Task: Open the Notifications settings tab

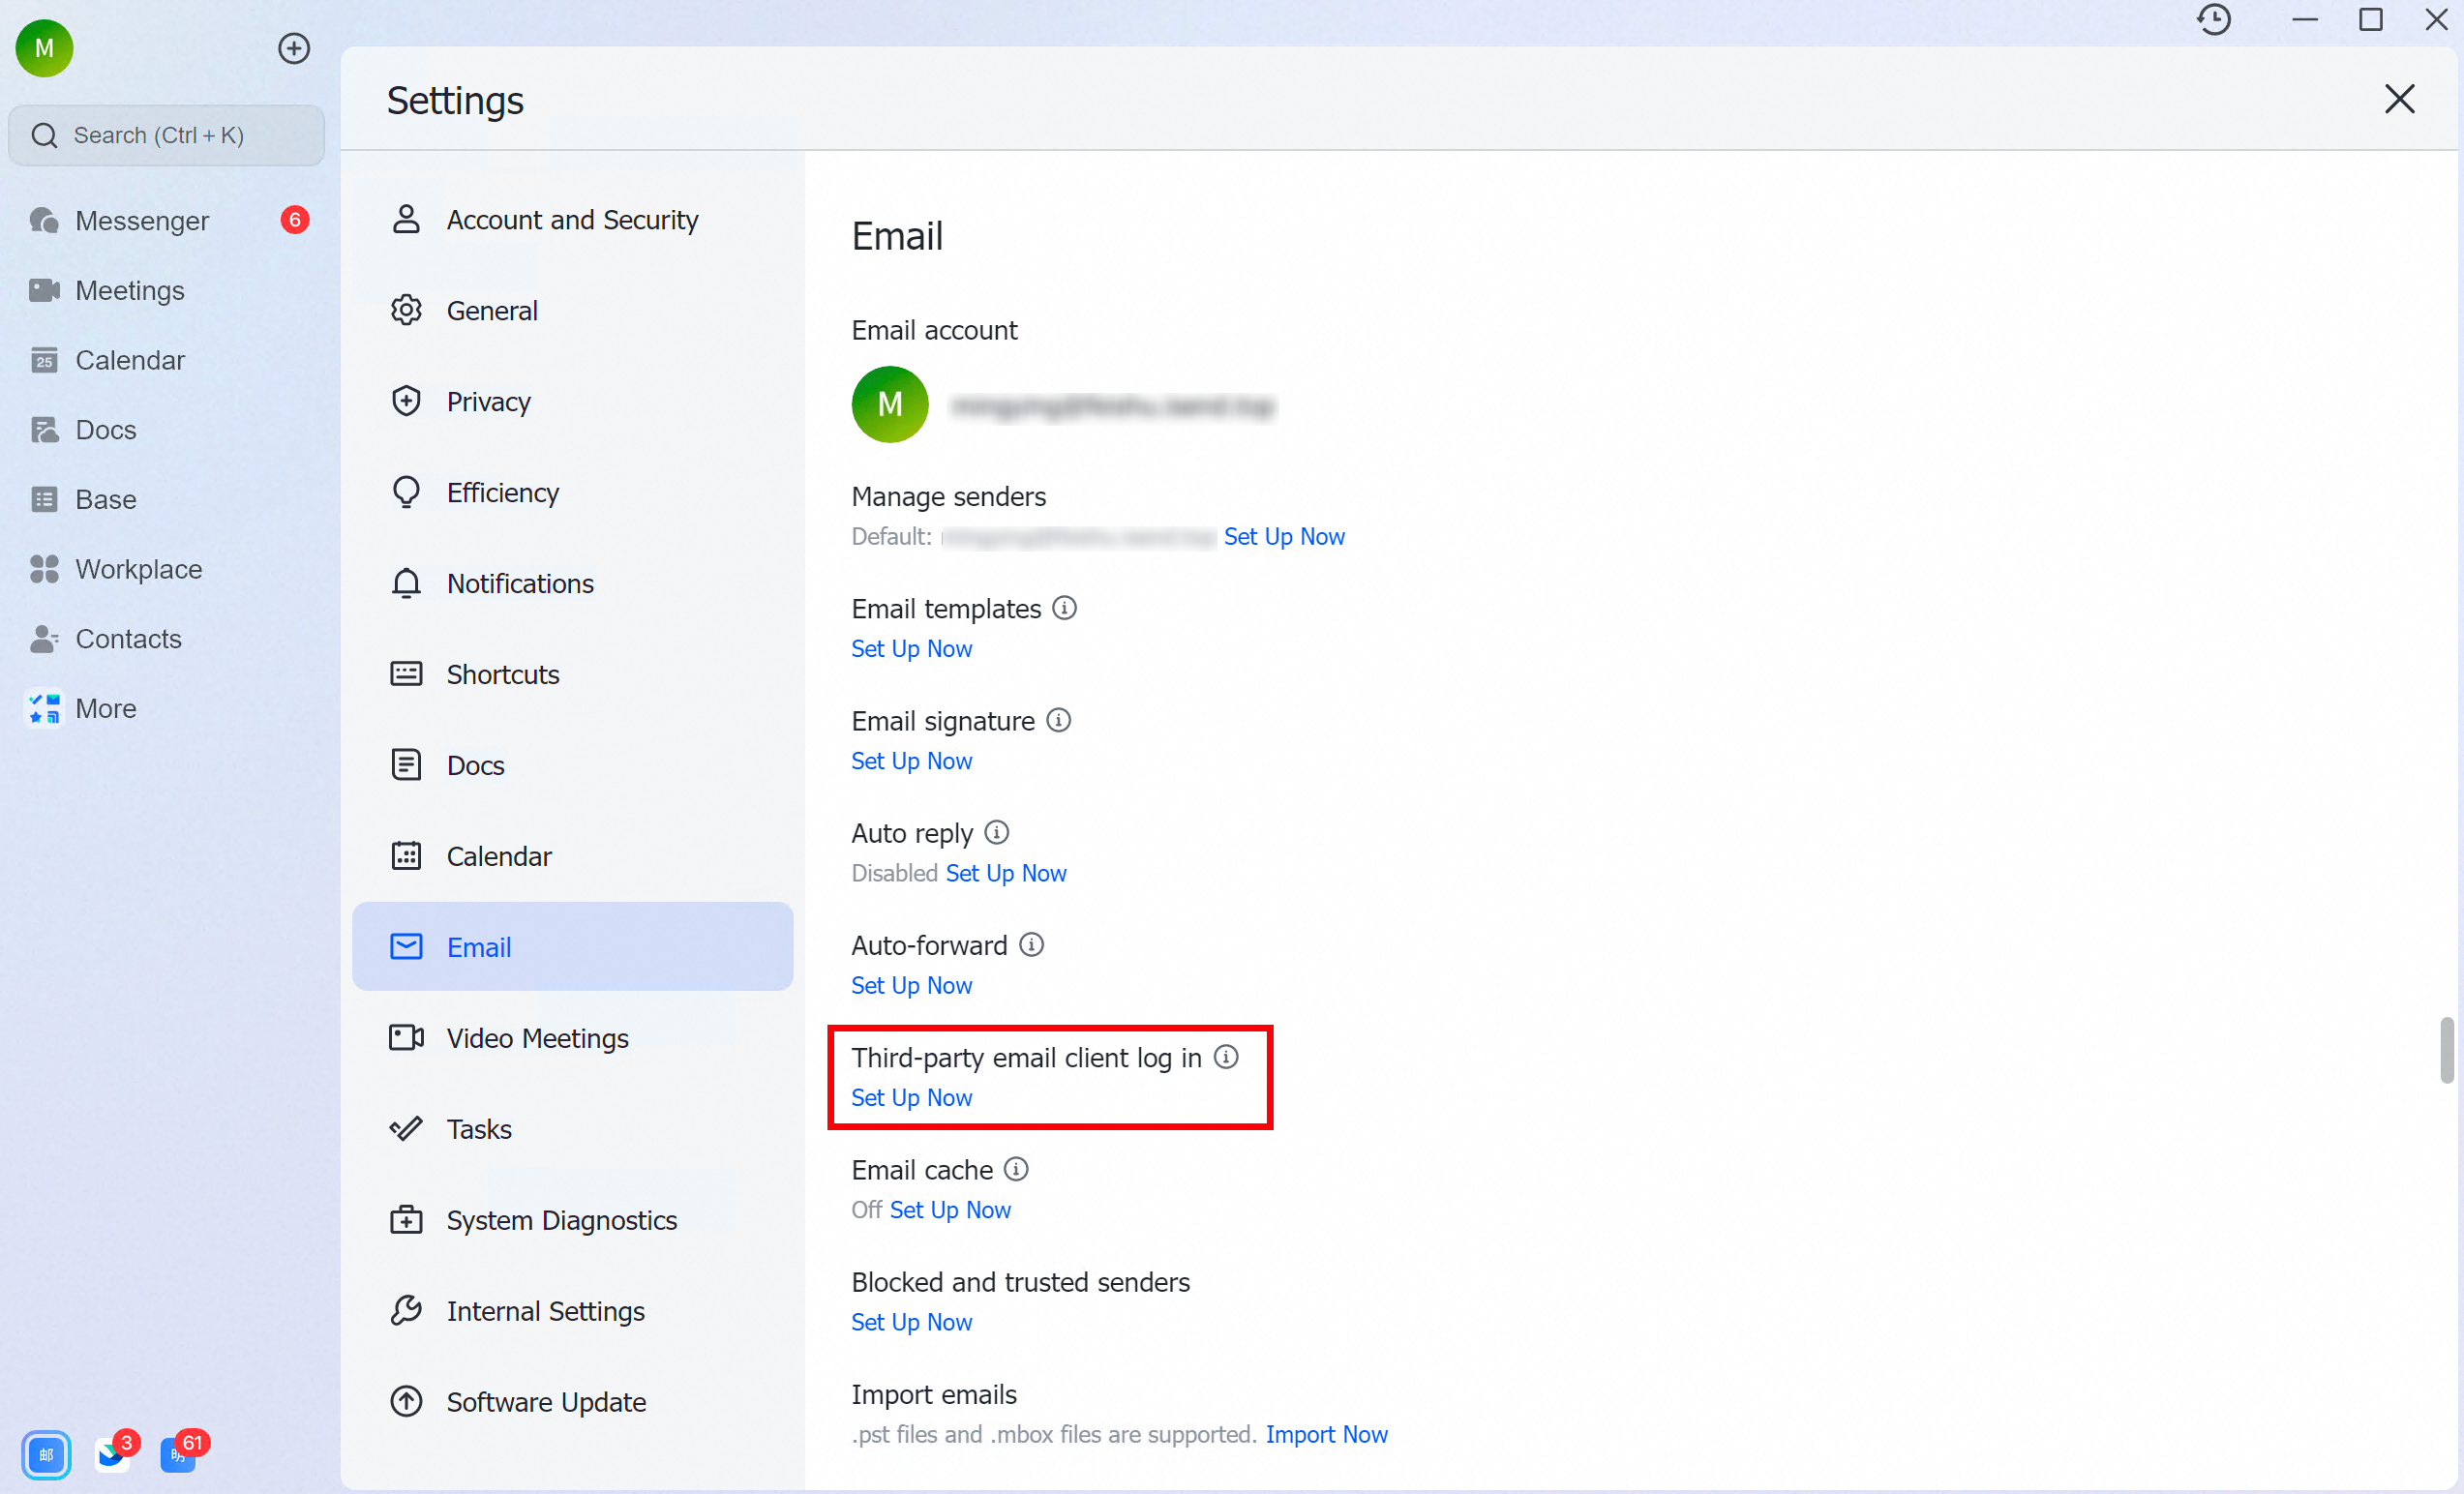Action: 519,583
